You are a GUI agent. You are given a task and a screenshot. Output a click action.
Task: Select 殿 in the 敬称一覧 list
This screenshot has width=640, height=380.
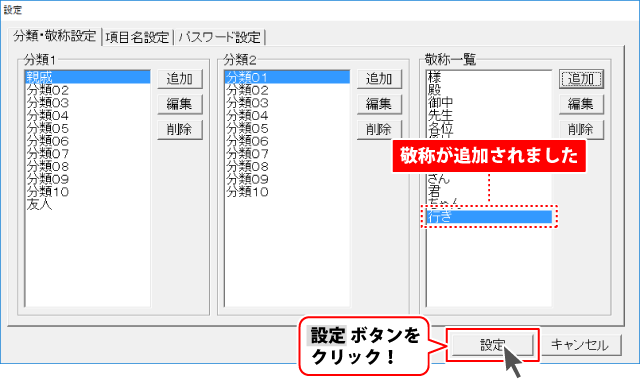[x=489, y=90]
